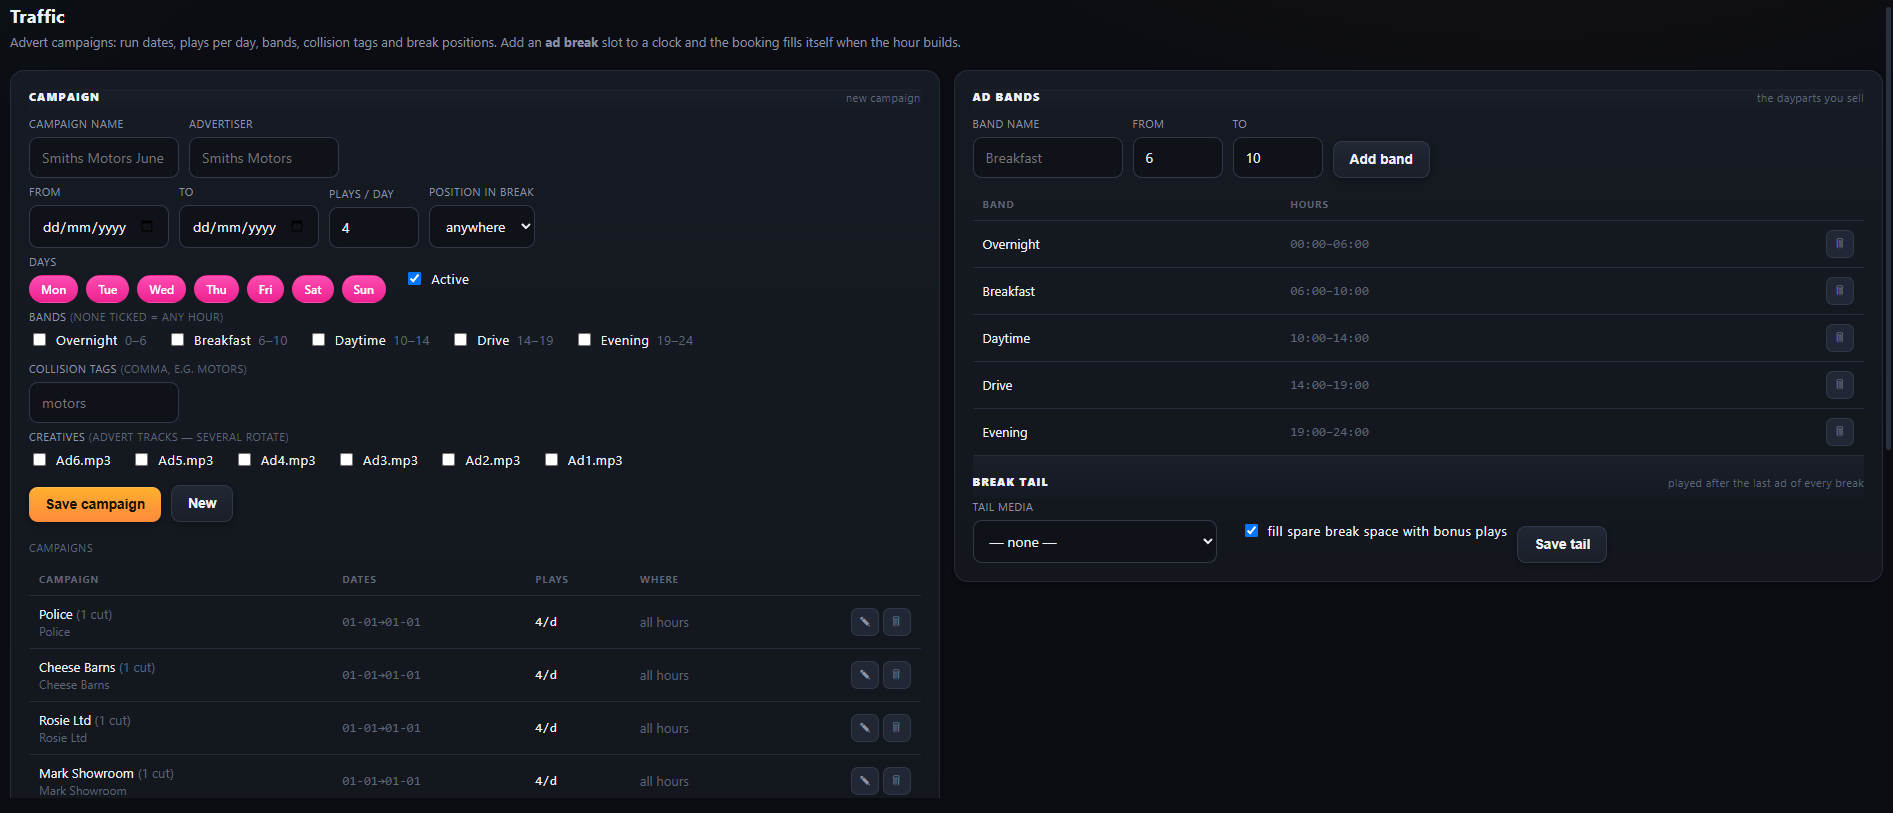Tick the Daytime 10–14 band

coord(318,340)
